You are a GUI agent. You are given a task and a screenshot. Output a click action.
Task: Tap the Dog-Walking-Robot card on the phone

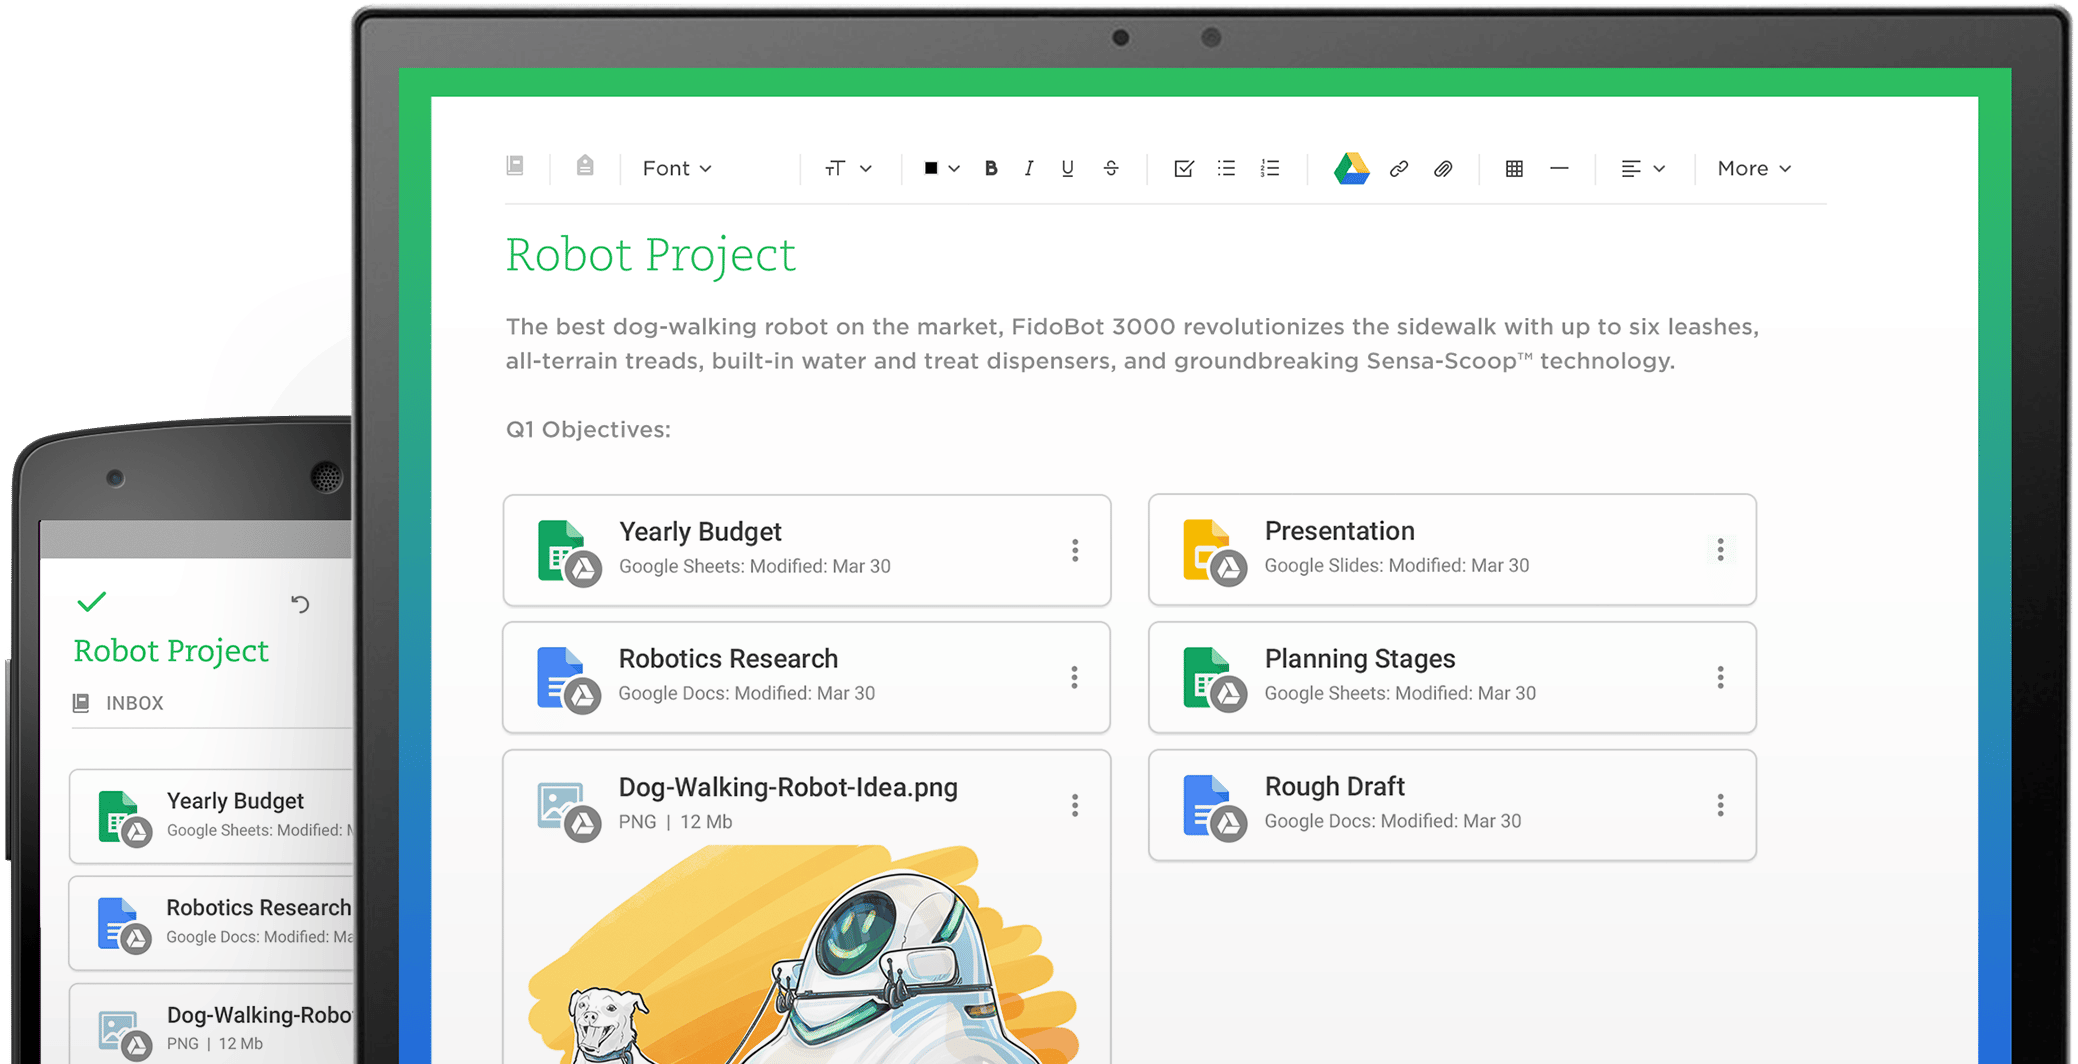tap(212, 1025)
